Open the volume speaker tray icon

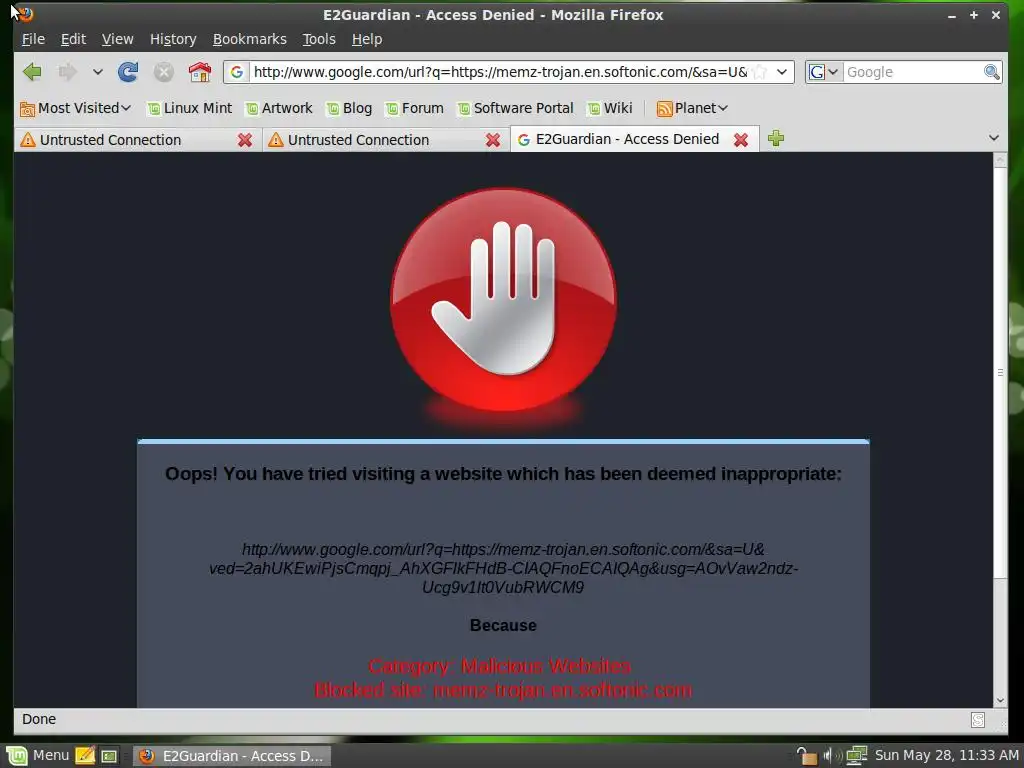tap(831, 756)
